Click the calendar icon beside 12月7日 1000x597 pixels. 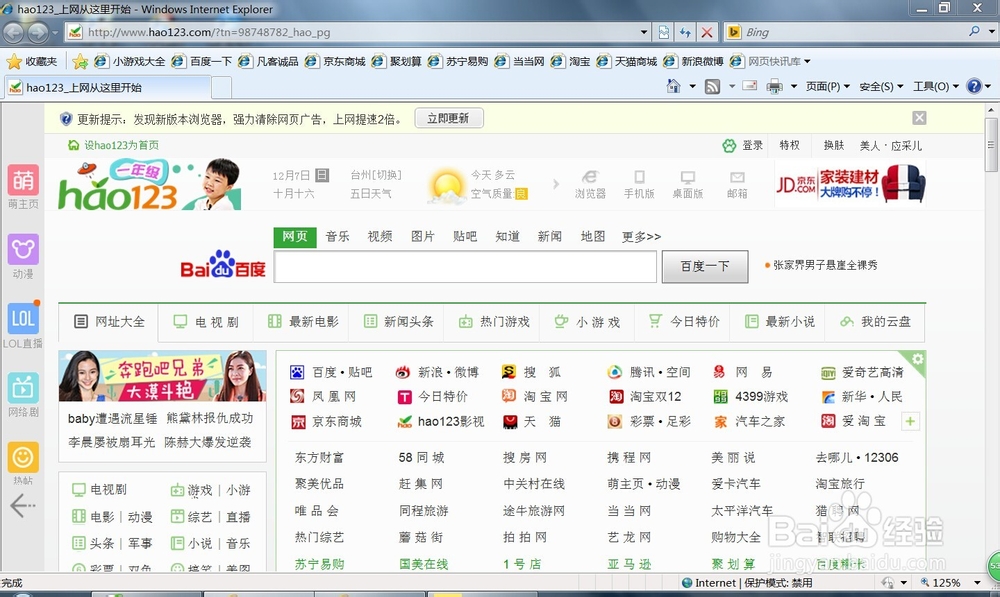[322, 175]
